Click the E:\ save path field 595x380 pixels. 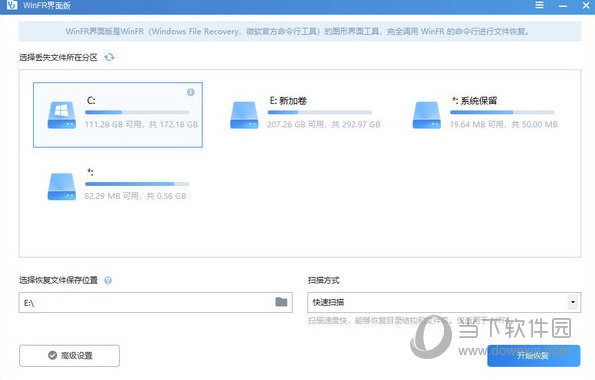pos(156,303)
